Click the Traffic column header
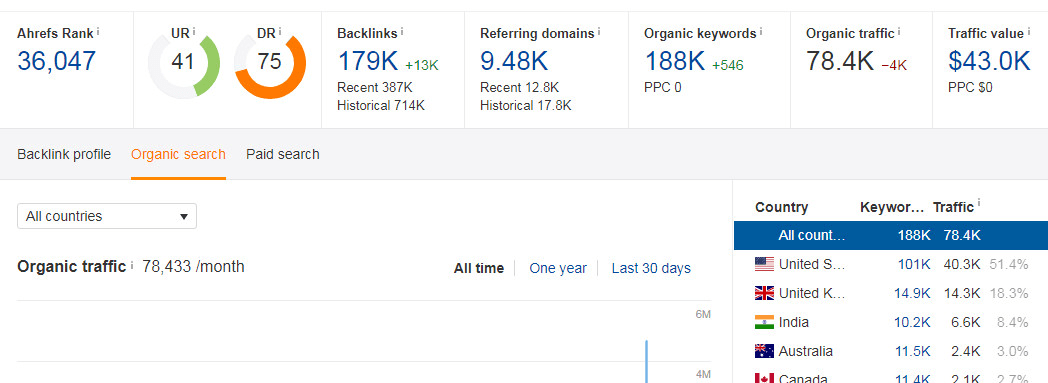This screenshot has height=383, width=1048. point(953,207)
